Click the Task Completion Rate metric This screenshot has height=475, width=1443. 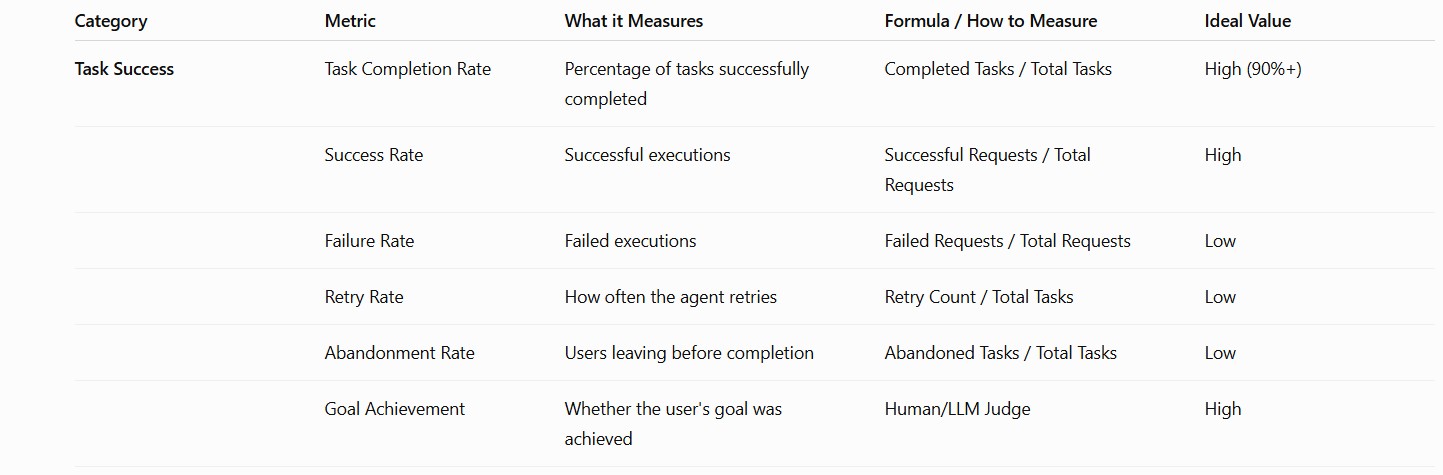click(x=408, y=69)
